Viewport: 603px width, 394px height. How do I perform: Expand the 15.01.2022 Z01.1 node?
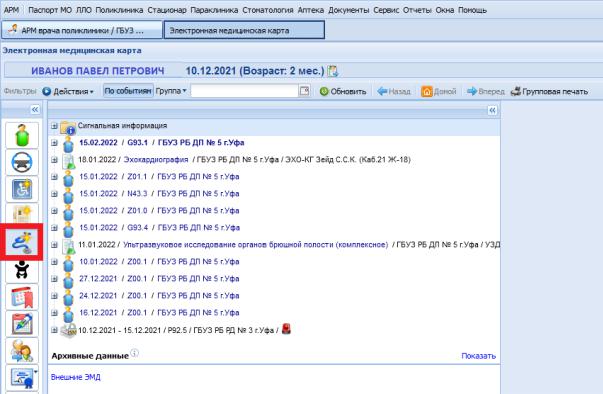click(x=54, y=177)
